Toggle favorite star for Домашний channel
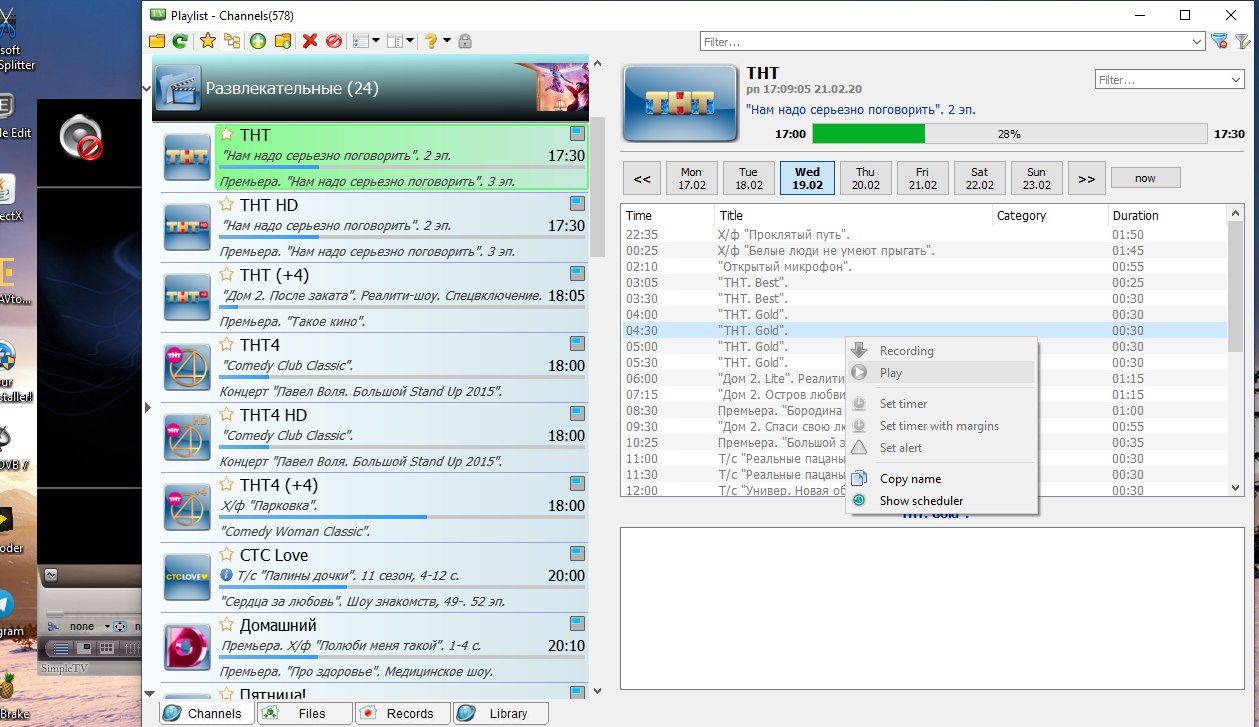This screenshot has height=727, width=1259. point(227,625)
